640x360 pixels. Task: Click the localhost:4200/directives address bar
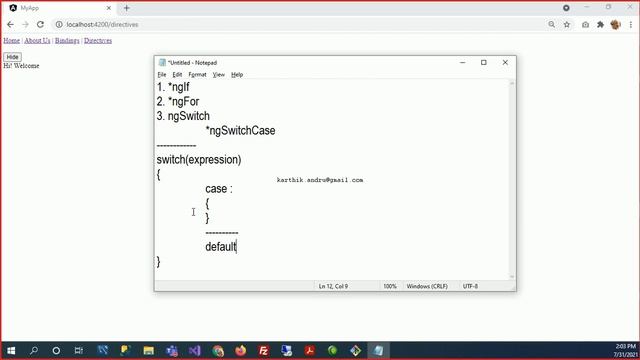(302, 24)
